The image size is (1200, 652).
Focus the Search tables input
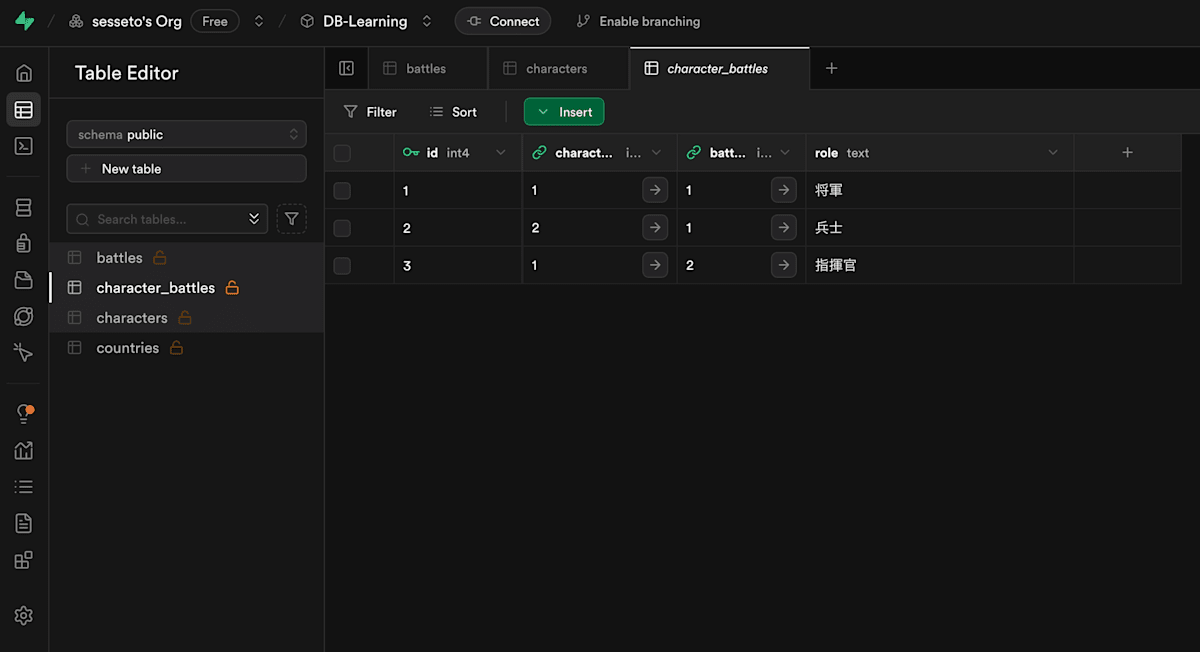click(168, 219)
